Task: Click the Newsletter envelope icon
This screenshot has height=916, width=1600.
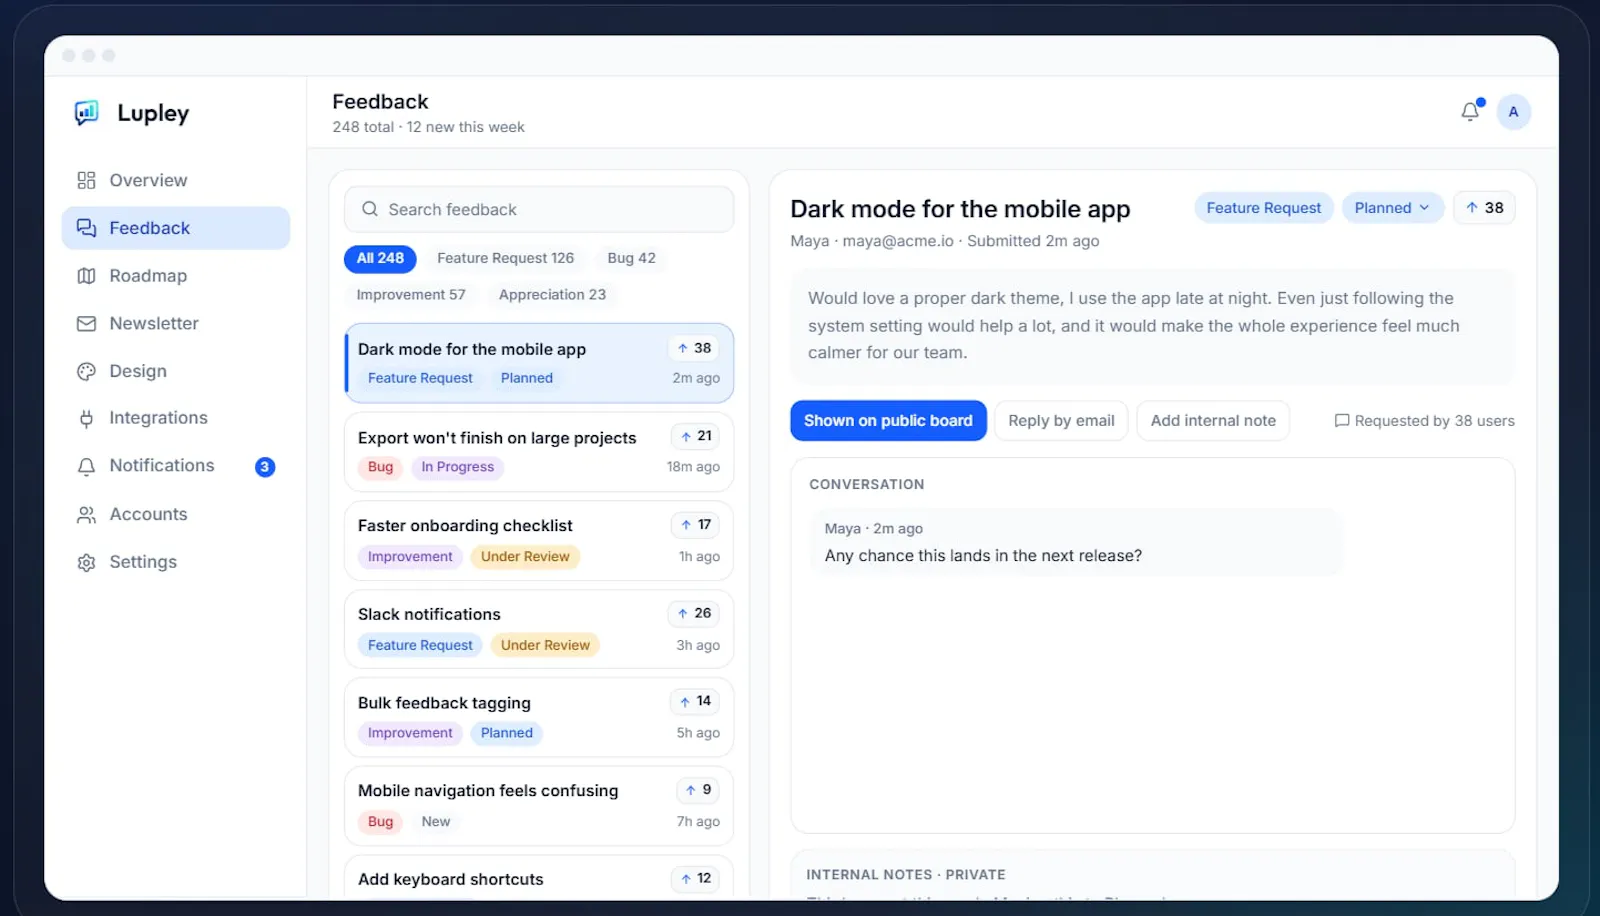Action: pyautogui.click(x=87, y=324)
